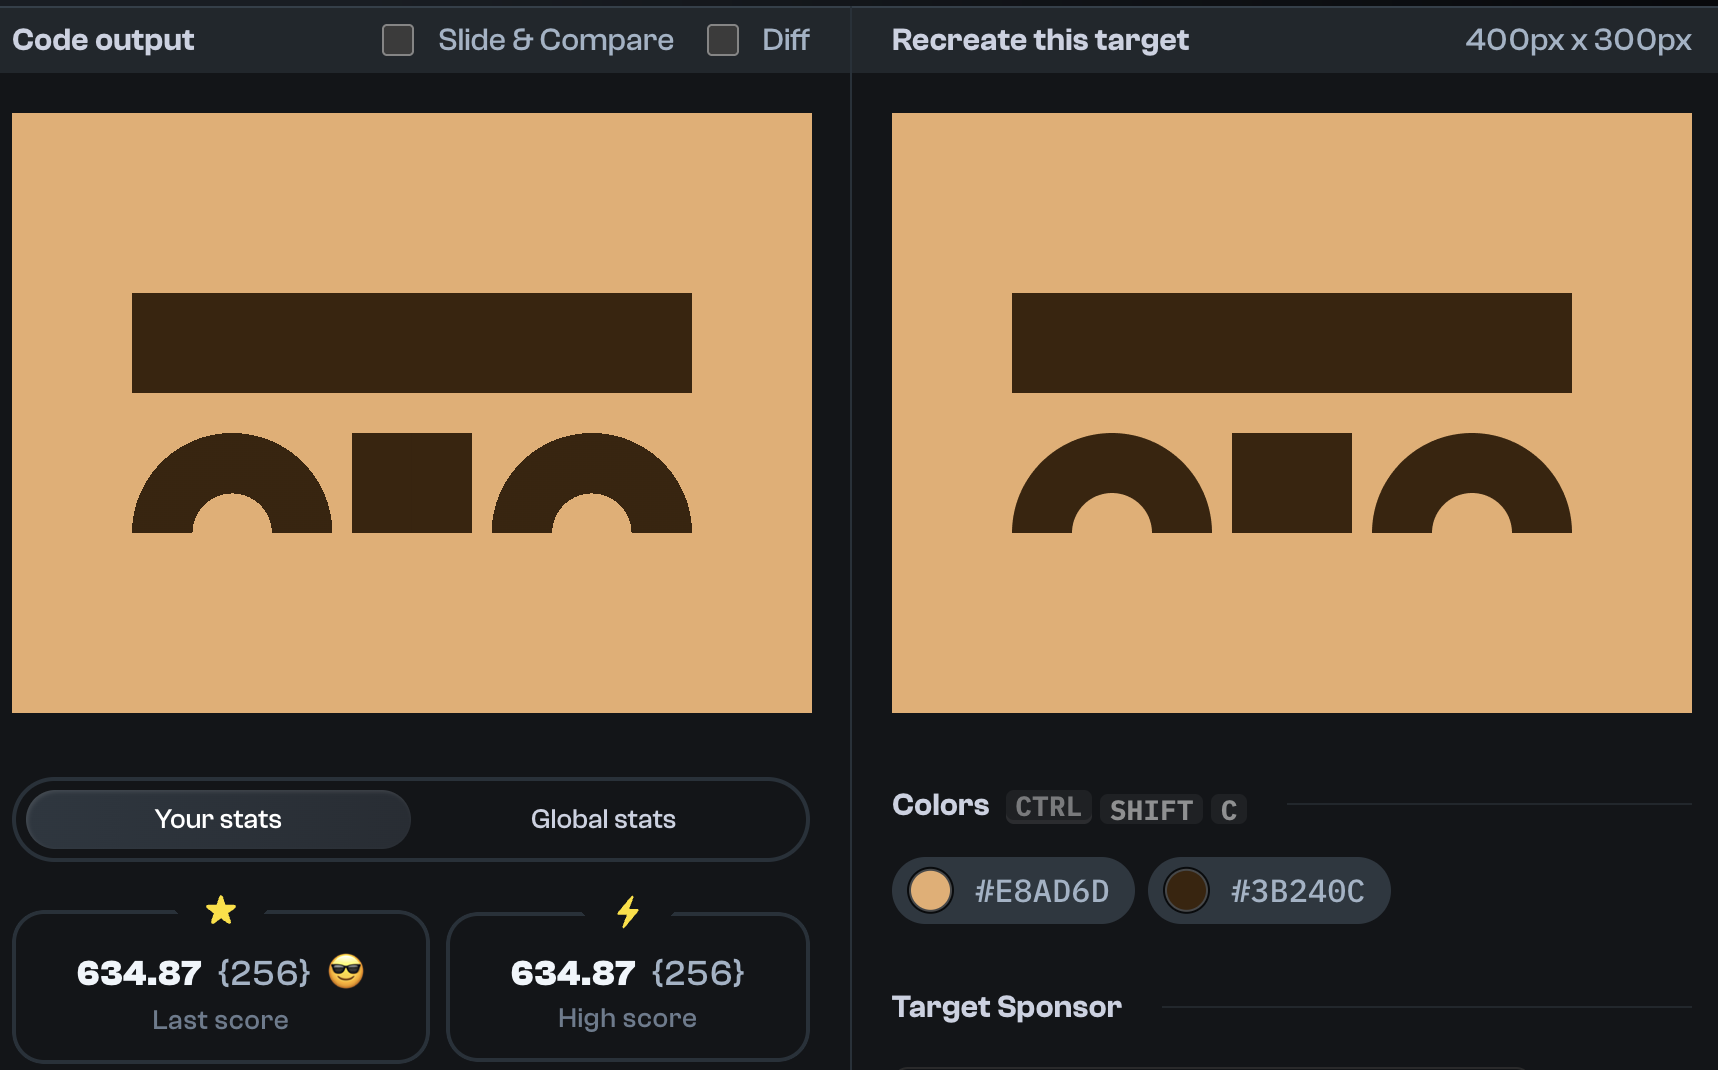Screen dimensions: 1718x1070
Task: Click the CTRL key badge next to Colors
Action: pos(1047,807)
